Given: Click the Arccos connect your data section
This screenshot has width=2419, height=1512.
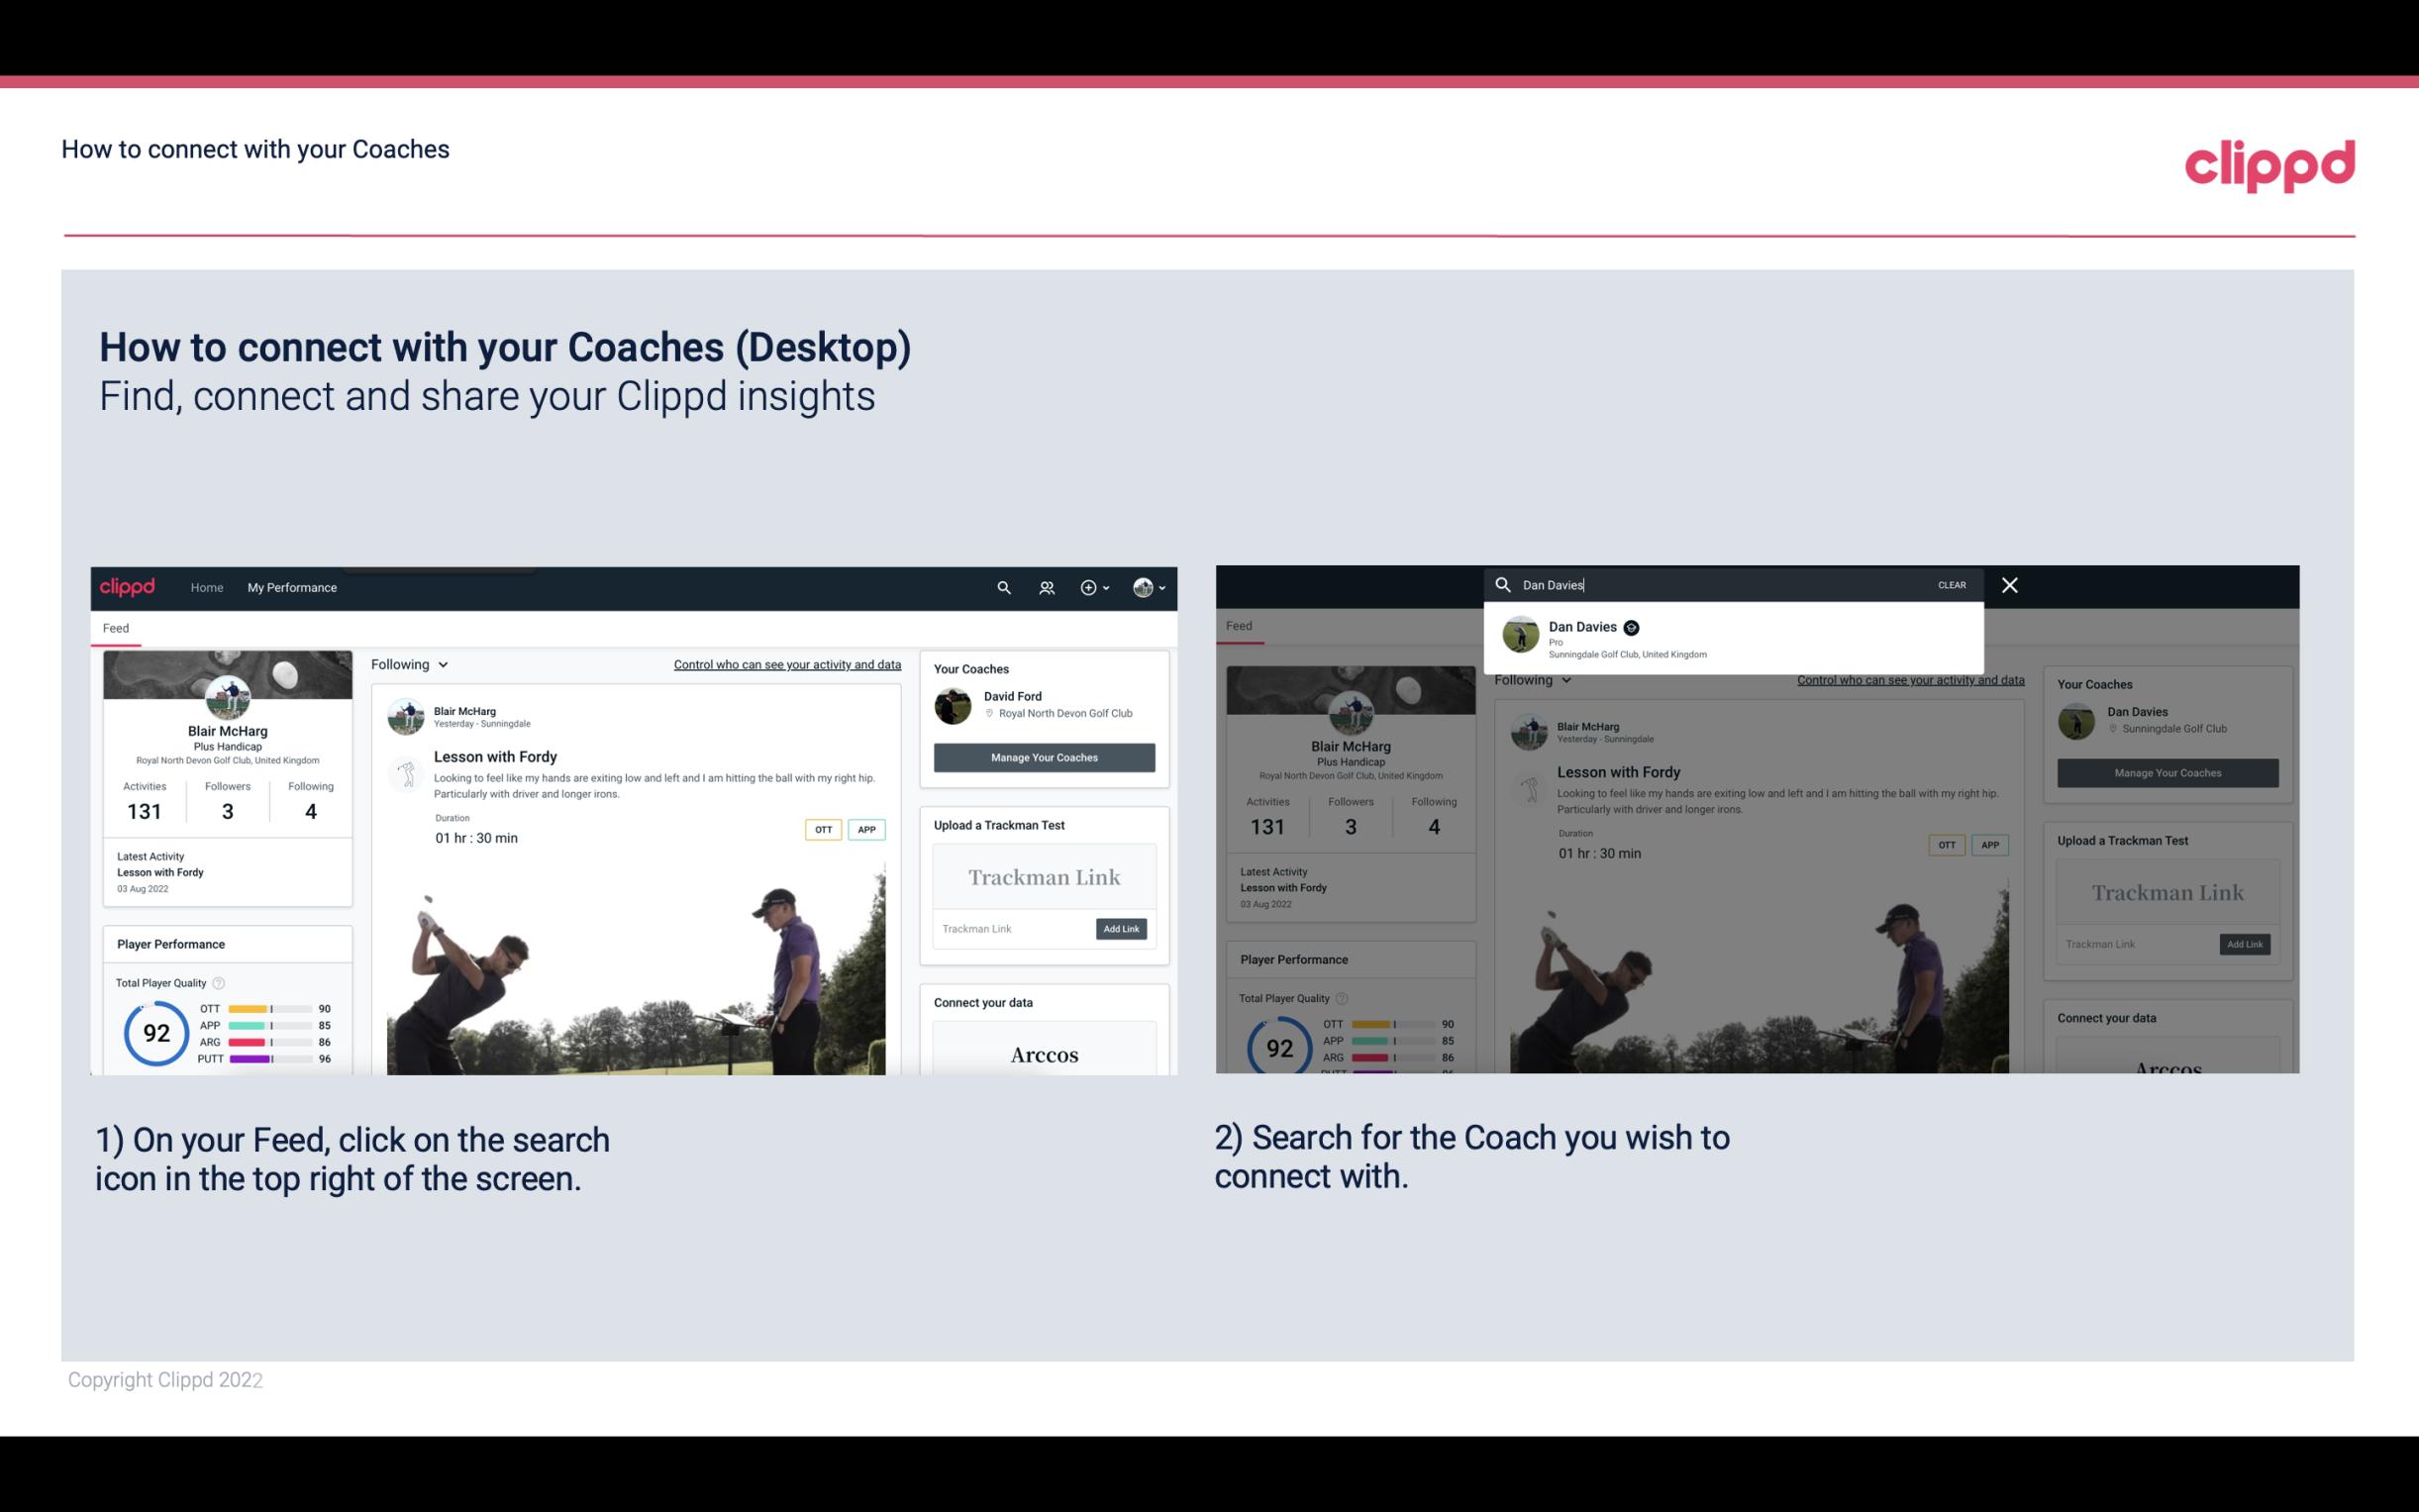Looking at the screenshot, I should (x=1044, y=1054).
